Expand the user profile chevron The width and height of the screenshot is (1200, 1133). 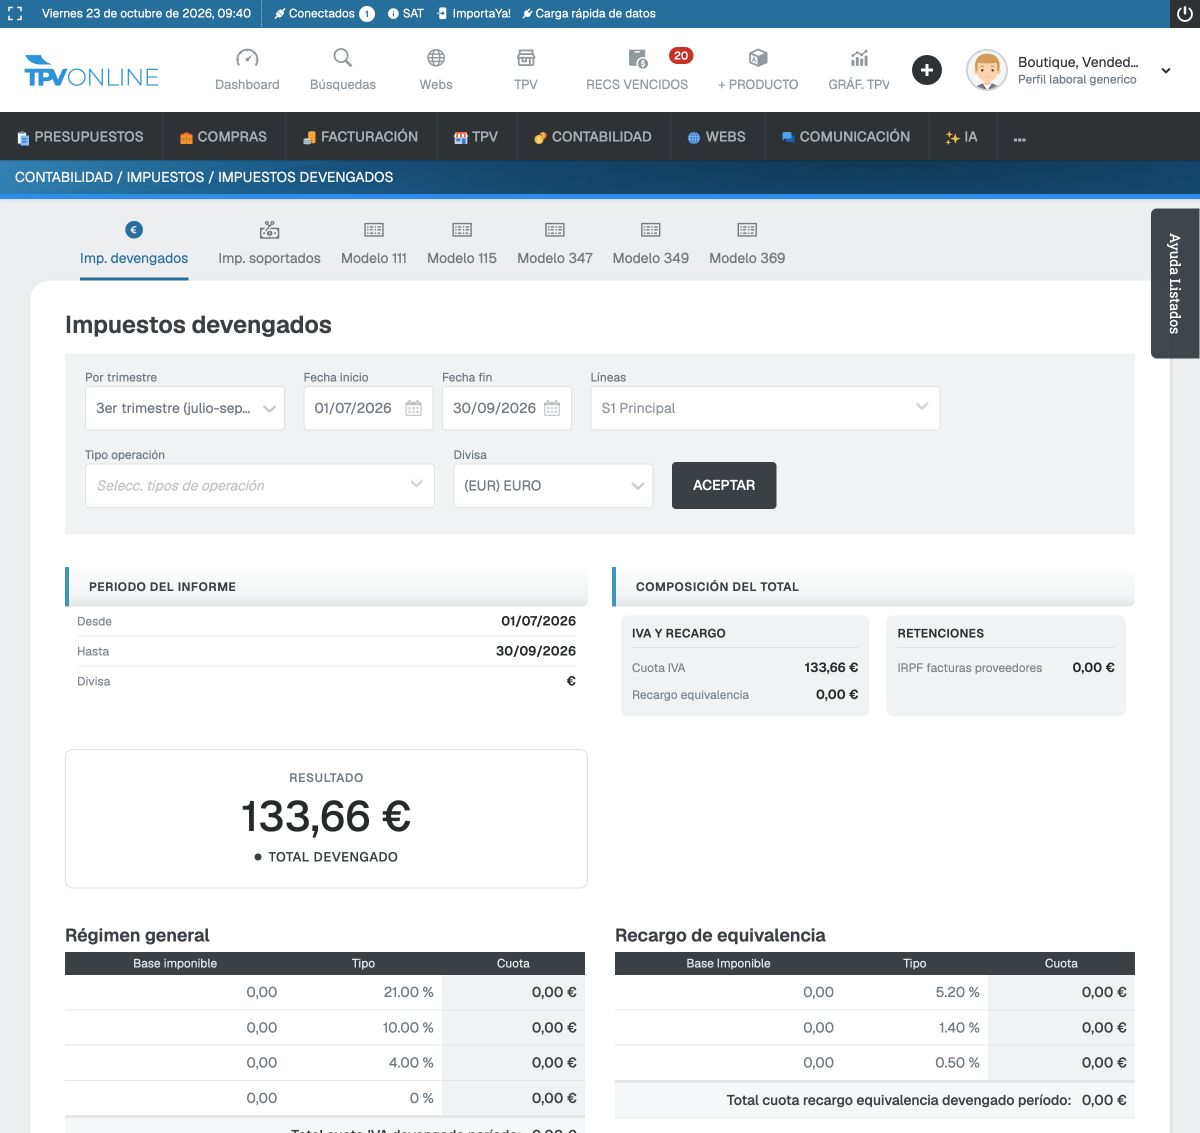pos(1166,71)
